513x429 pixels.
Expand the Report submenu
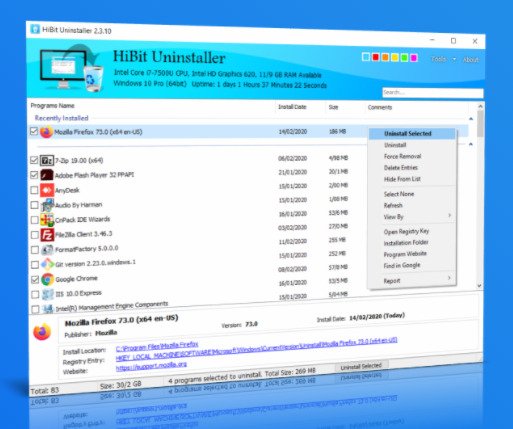point(412,281)
